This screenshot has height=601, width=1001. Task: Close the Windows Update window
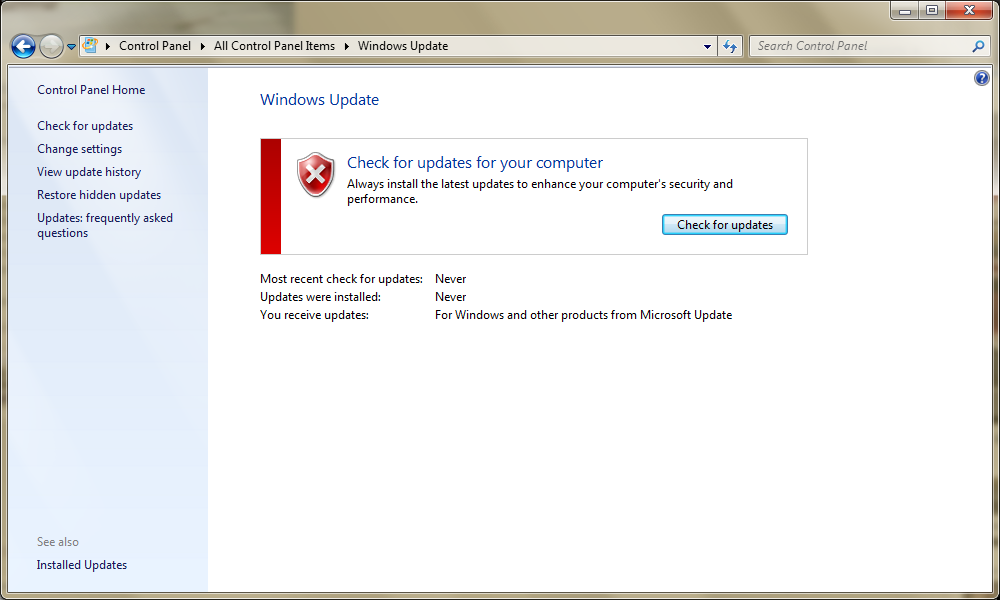click(969, 11)
